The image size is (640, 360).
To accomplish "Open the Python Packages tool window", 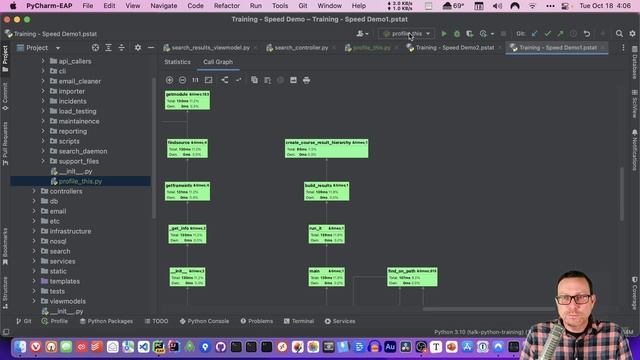I will click(x=106, y=321).
